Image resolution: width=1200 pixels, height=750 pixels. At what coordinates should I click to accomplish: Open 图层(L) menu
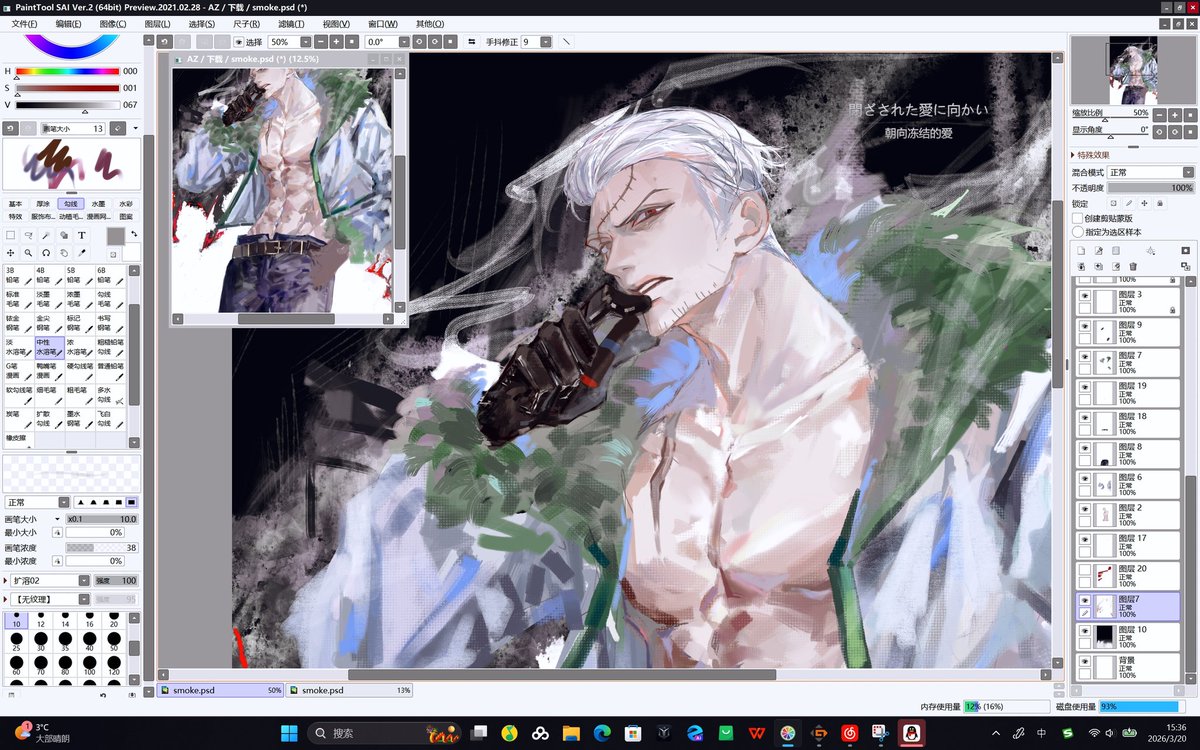pyautogui.click(x=158, y=23)
